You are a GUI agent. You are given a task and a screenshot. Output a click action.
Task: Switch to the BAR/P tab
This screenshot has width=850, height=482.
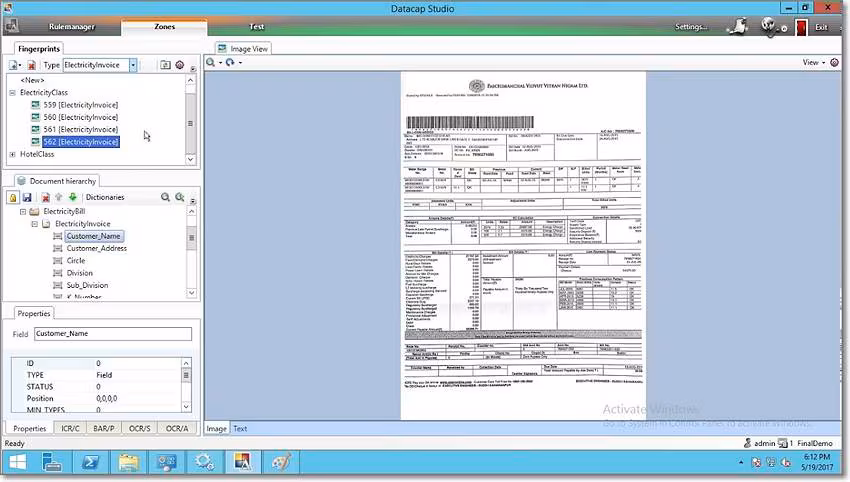[x=104, y=428]
